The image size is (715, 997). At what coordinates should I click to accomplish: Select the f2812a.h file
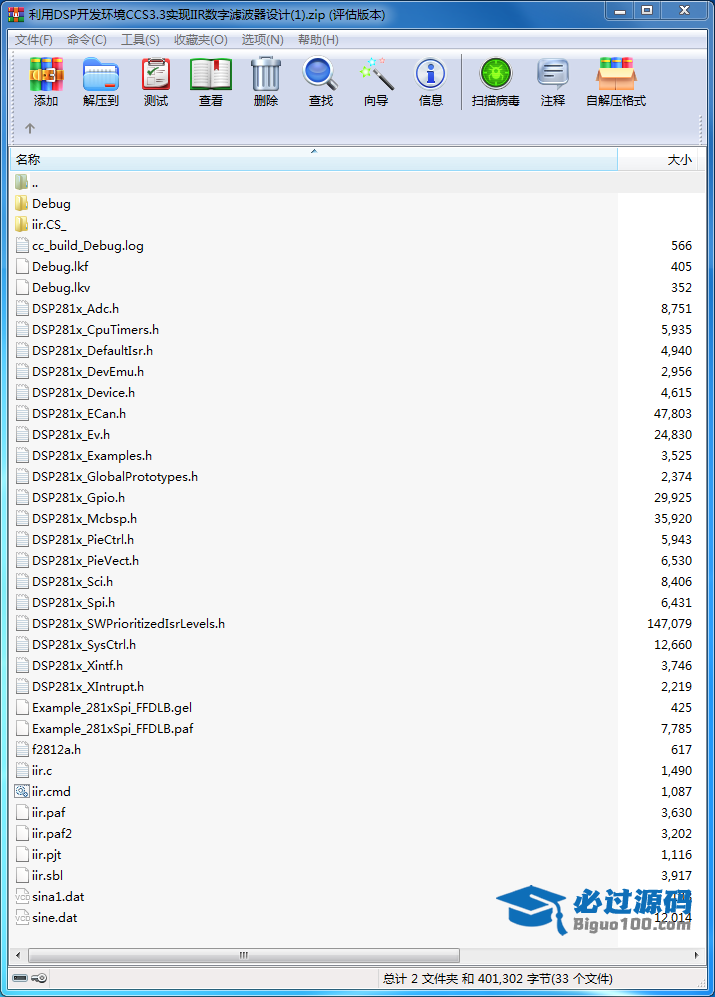[x=48, y=749]
